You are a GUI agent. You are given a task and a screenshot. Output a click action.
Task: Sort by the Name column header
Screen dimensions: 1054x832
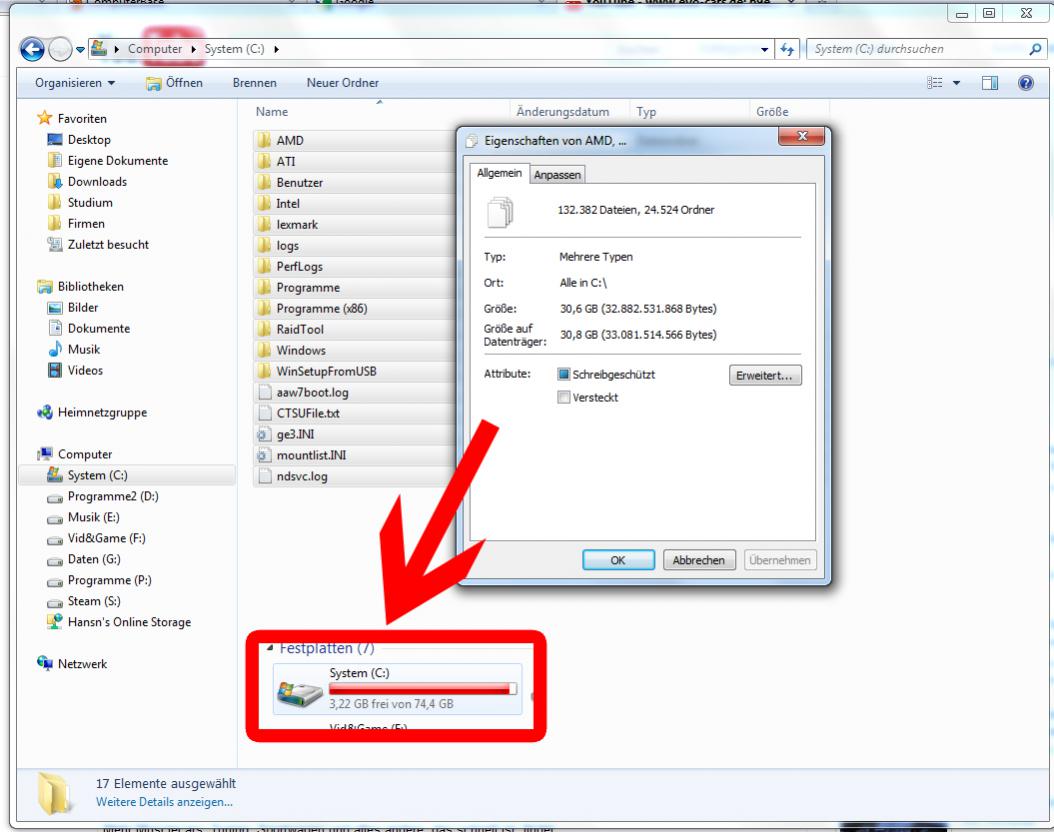[272, 112]
